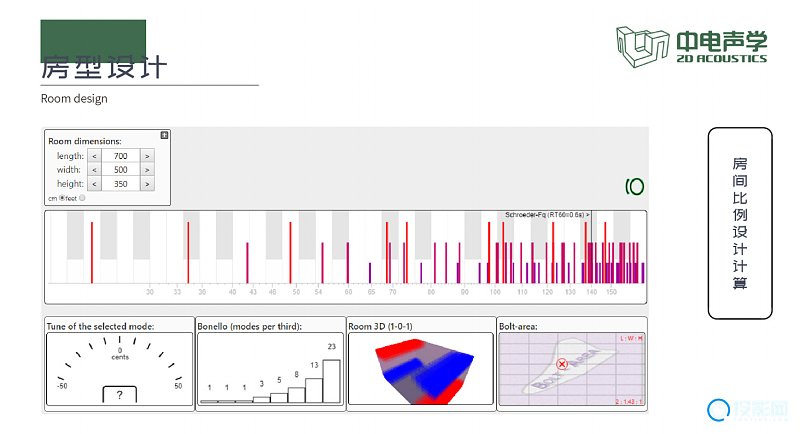This screenshot has height=434, width=800.
Task: Increase room height with right arrow
Action: click(147, 184)
